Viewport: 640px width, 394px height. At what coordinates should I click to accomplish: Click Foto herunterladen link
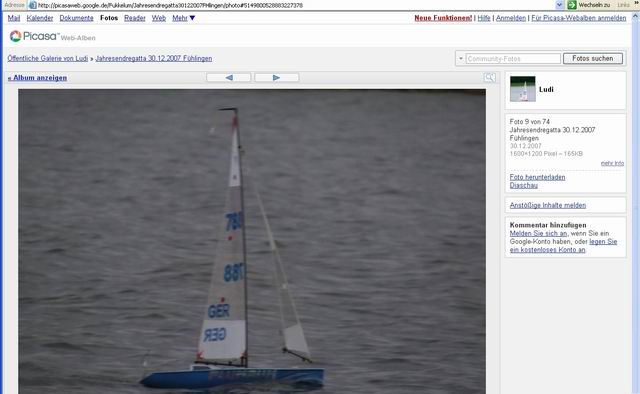click(537, 177)
